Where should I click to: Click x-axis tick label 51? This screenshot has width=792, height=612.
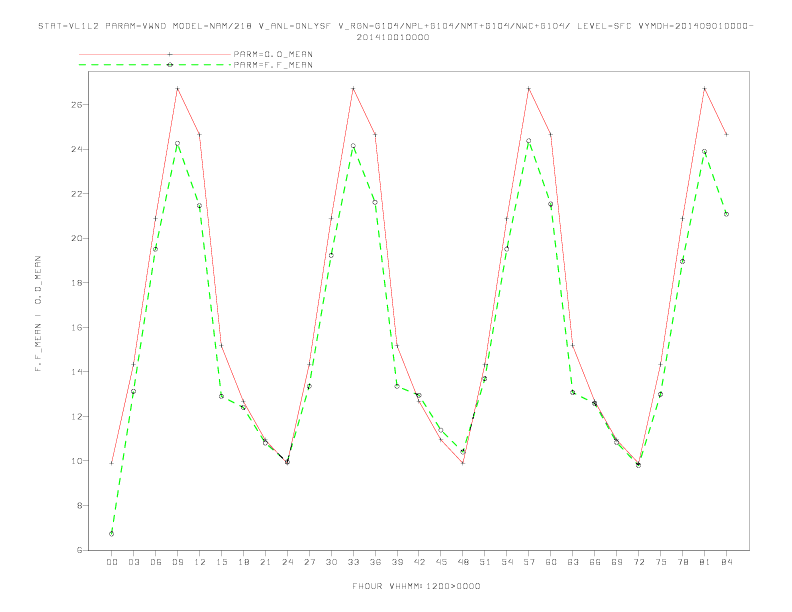pyautogui.click(x=485, y=562)
